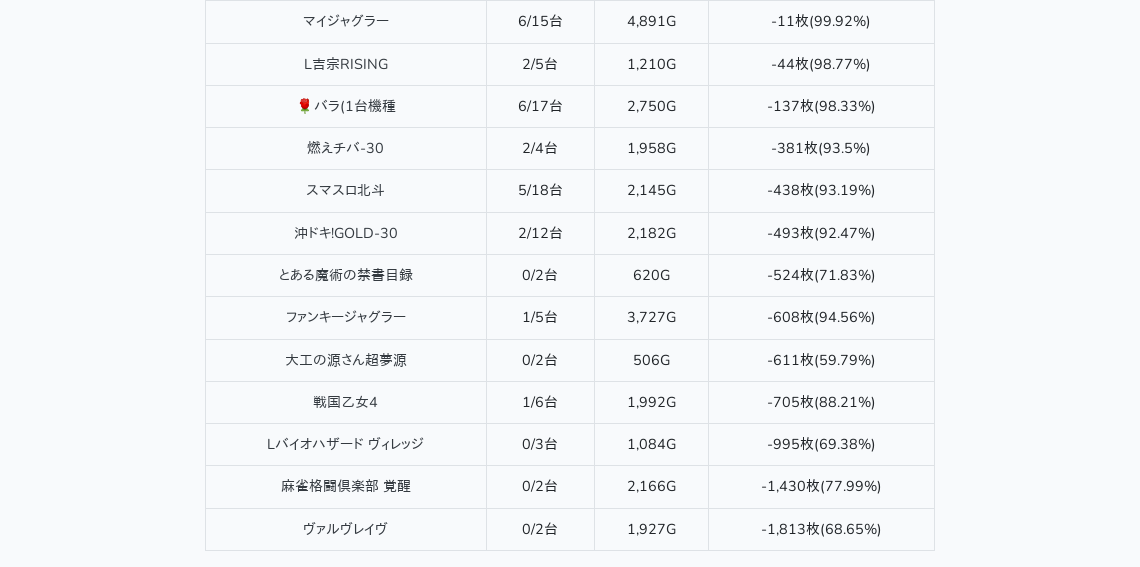Open the マイジャグラー machine entry
This screenshot has height=567, width=1140.
pyautogui.click(x=346, y=21)
